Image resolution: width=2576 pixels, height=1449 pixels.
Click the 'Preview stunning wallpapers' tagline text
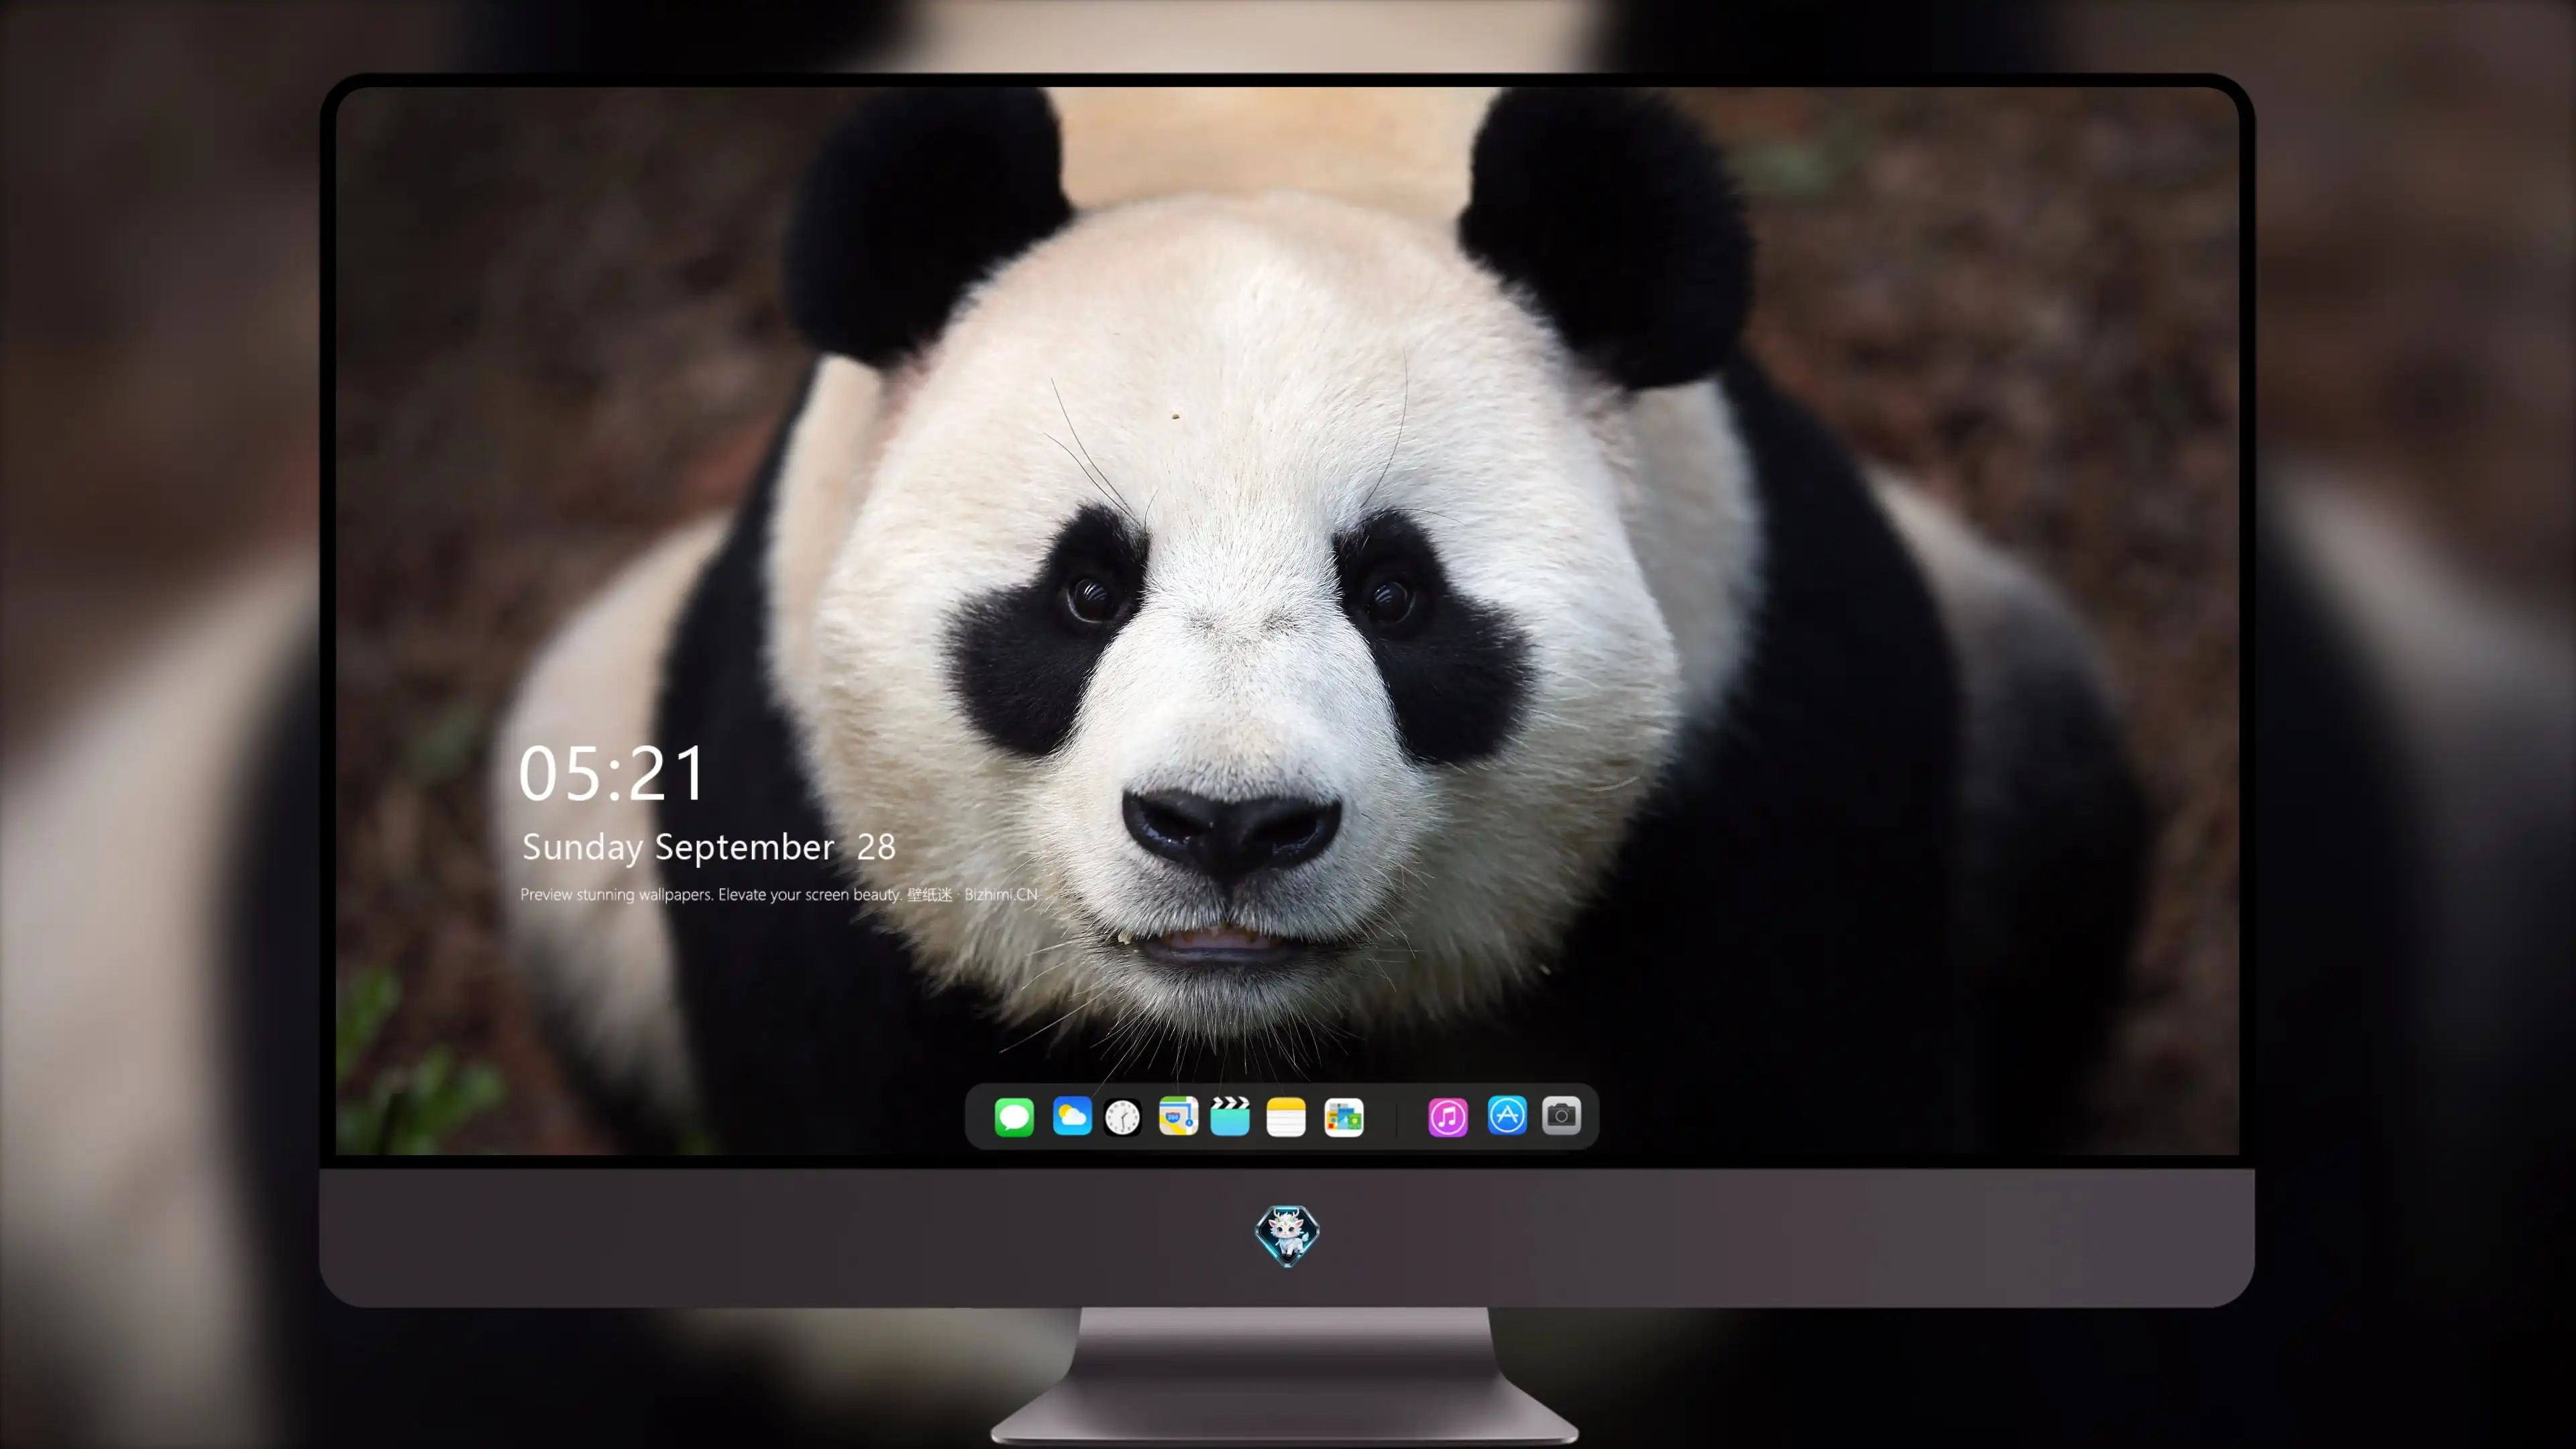(x=779, y=894)
